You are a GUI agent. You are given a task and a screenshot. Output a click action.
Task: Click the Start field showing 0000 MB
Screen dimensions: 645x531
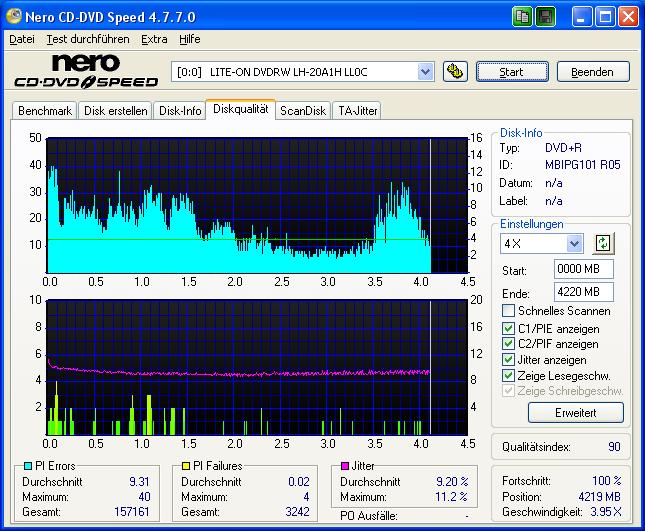(584, 269)
